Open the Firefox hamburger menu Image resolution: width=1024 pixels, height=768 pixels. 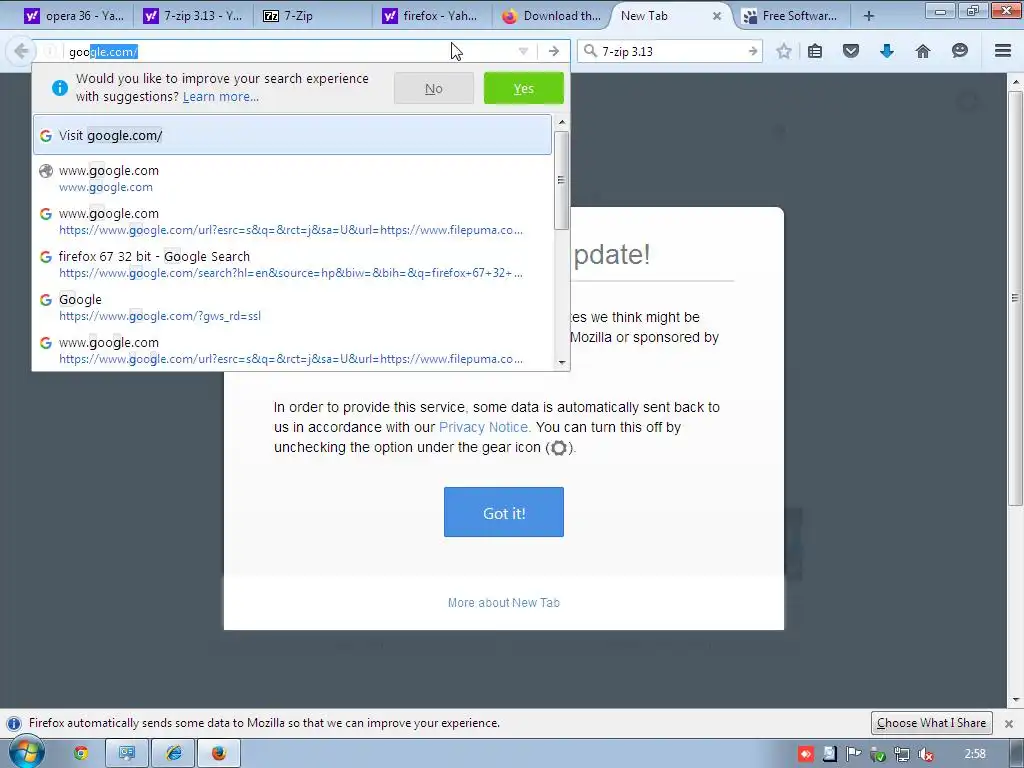coord(1003,51)
